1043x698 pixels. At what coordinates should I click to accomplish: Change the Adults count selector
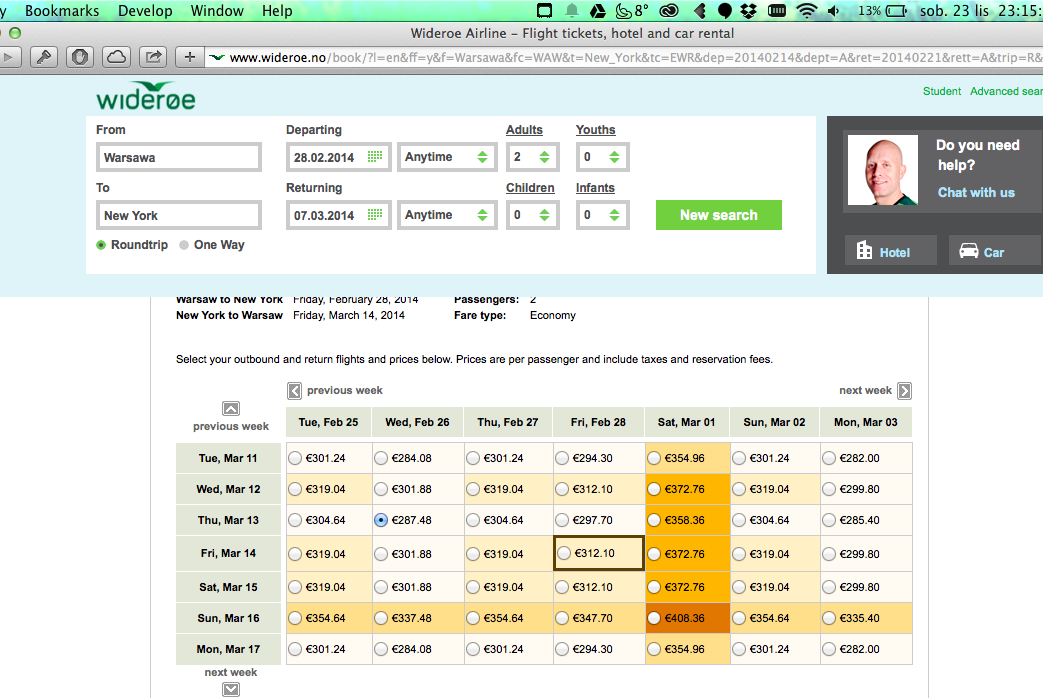(532, 157)
